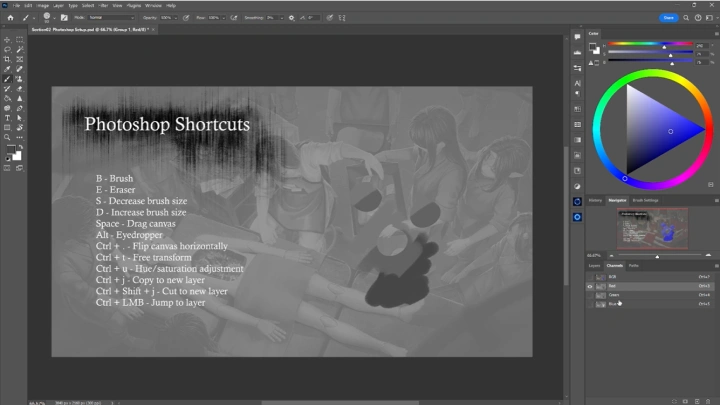Enable airbrush-style build-up
The height and width of the screenshot is (405, 720).
(x=234, y=18)
